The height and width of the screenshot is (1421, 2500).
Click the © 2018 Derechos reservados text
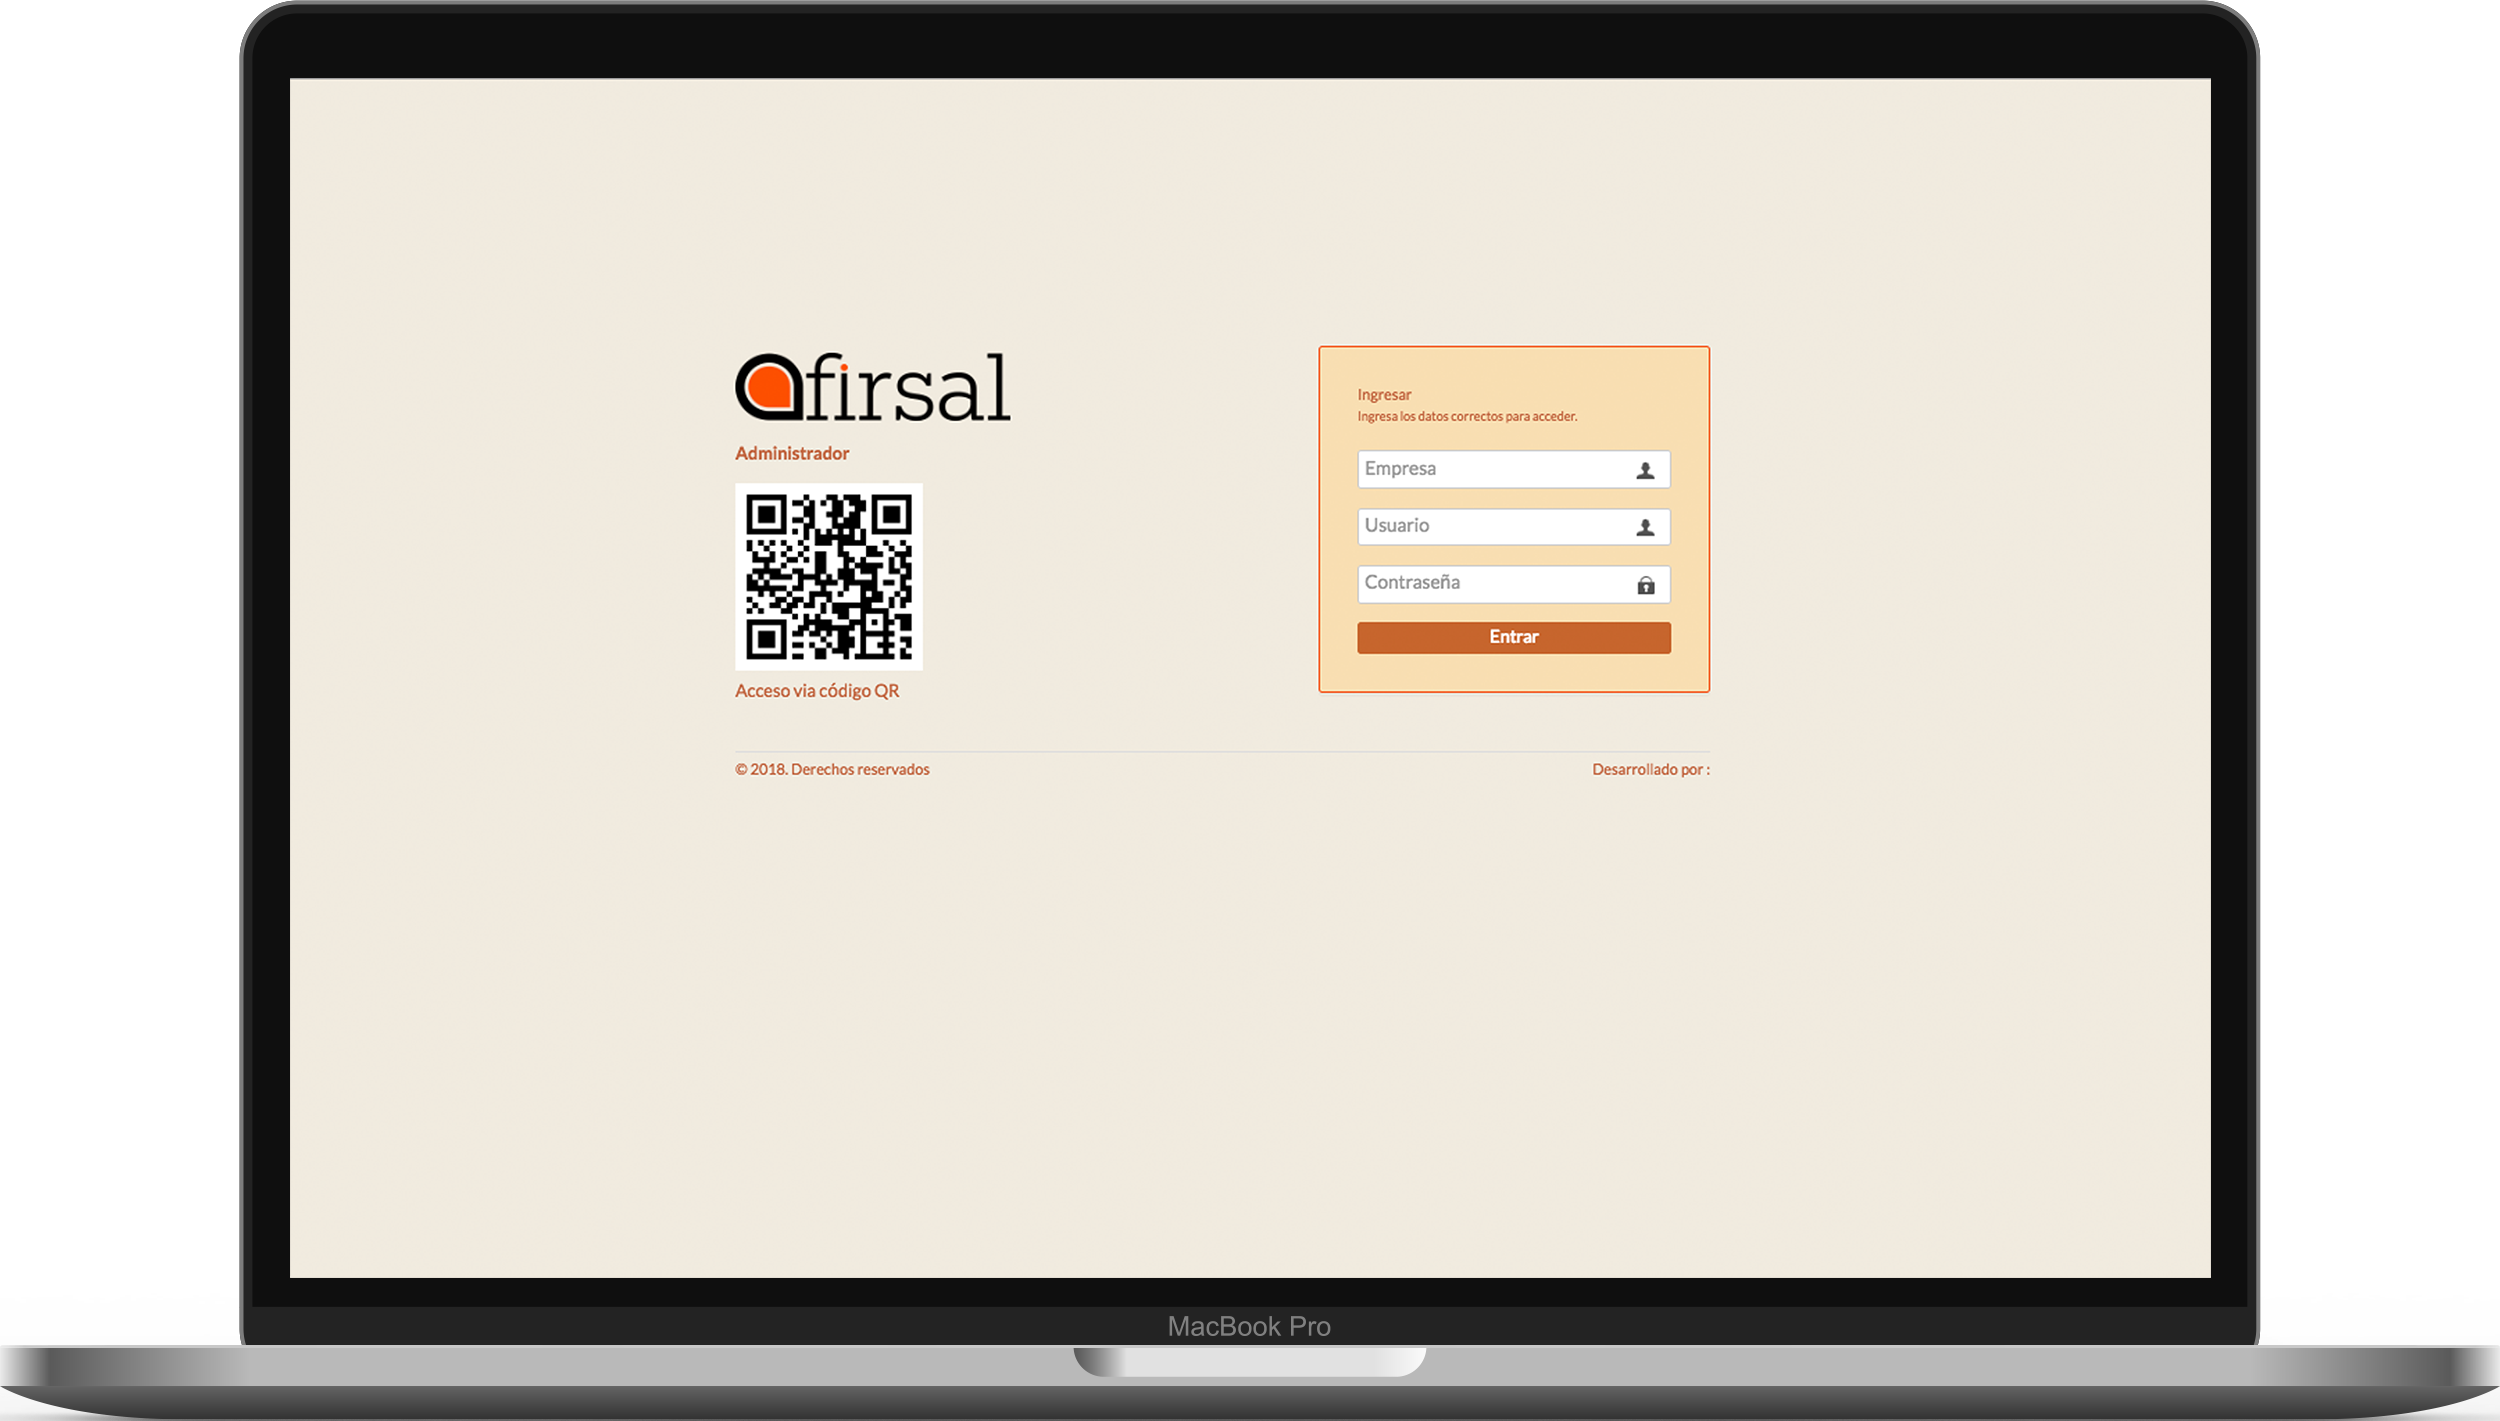tap(832, 769)
